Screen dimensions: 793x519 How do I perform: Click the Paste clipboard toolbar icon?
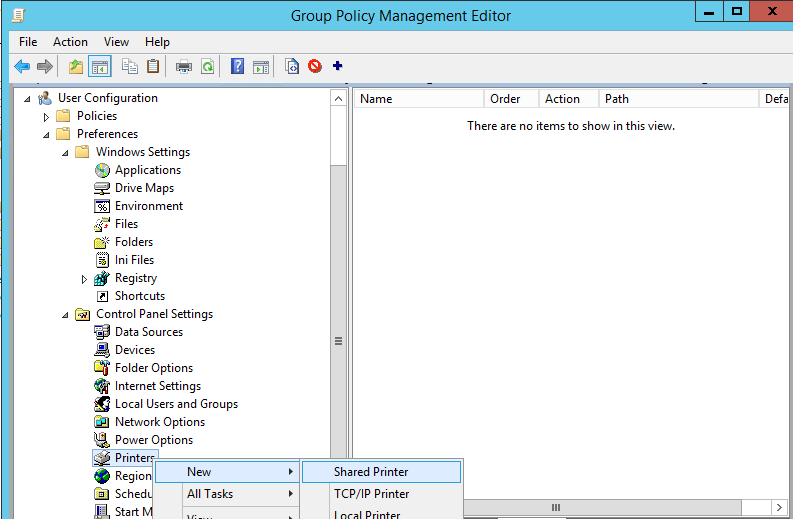tap(153, 66)
